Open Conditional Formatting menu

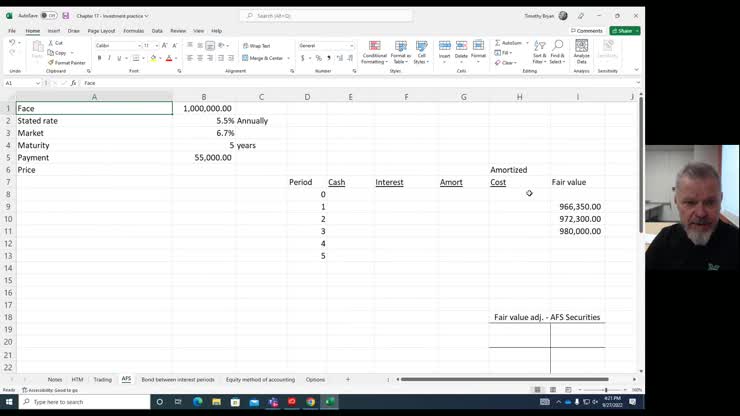tap(375, 52)
